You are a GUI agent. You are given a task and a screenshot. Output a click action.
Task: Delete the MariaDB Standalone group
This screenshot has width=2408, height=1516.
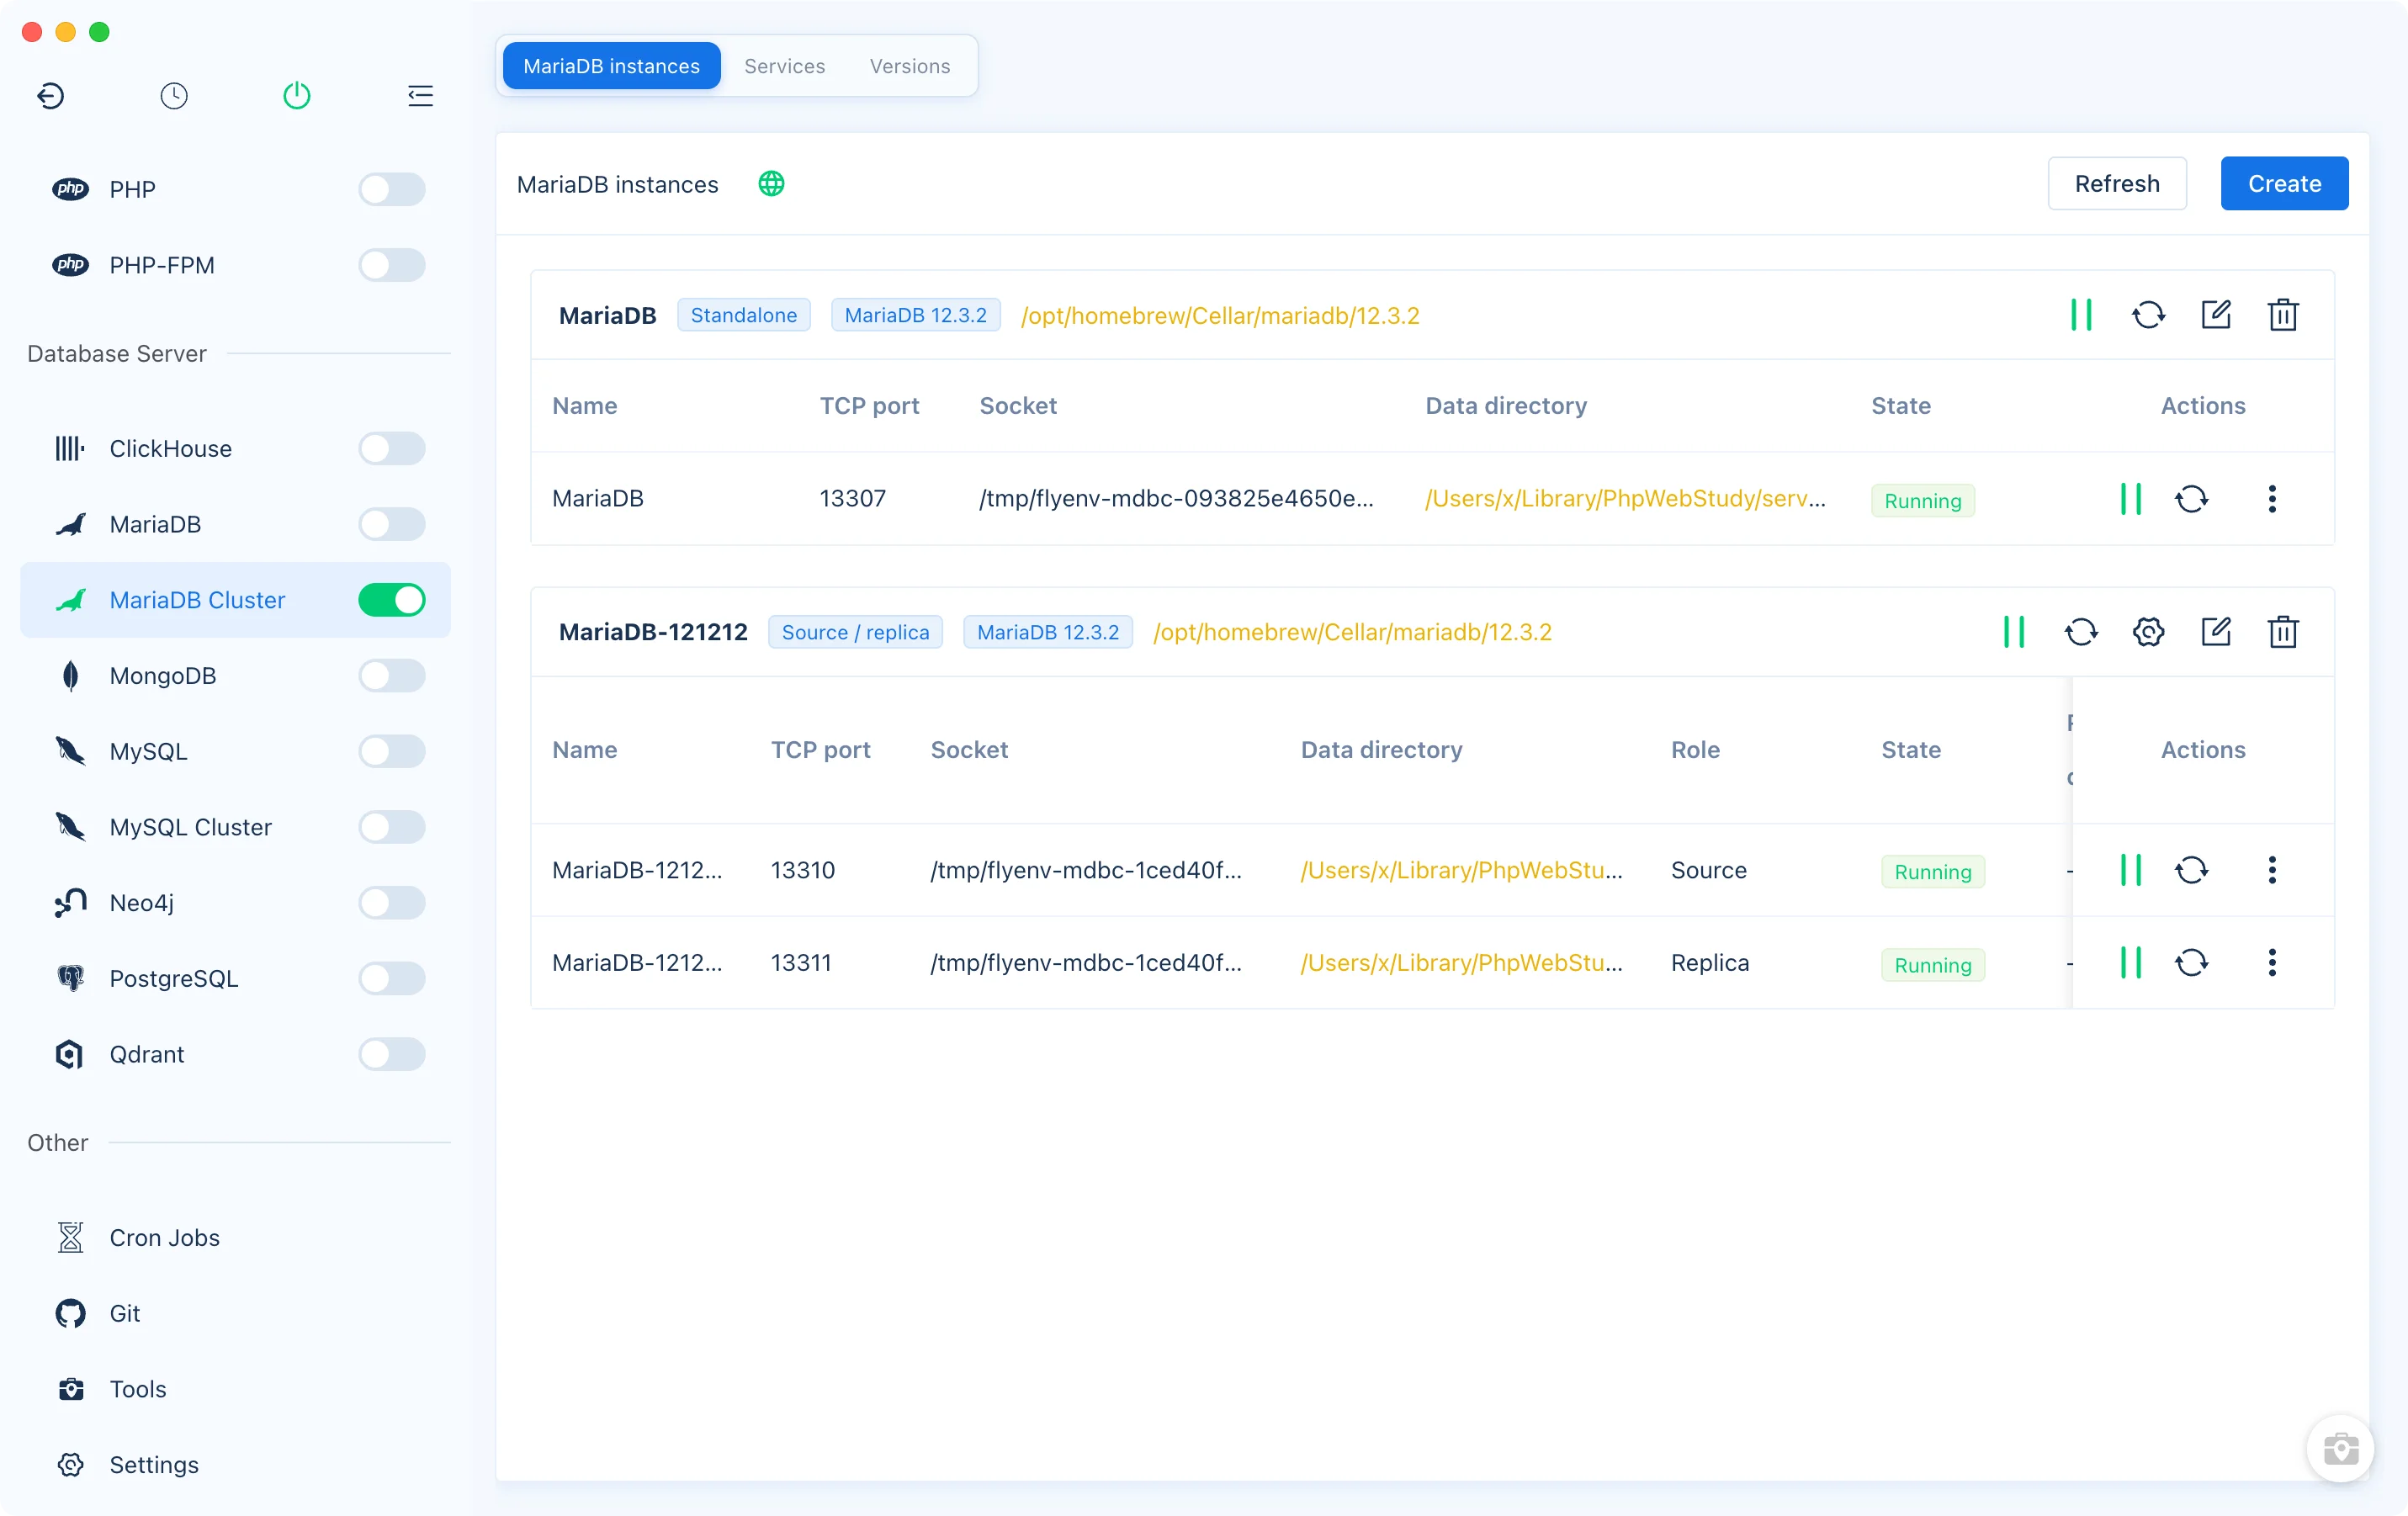tap(2283, 315)
